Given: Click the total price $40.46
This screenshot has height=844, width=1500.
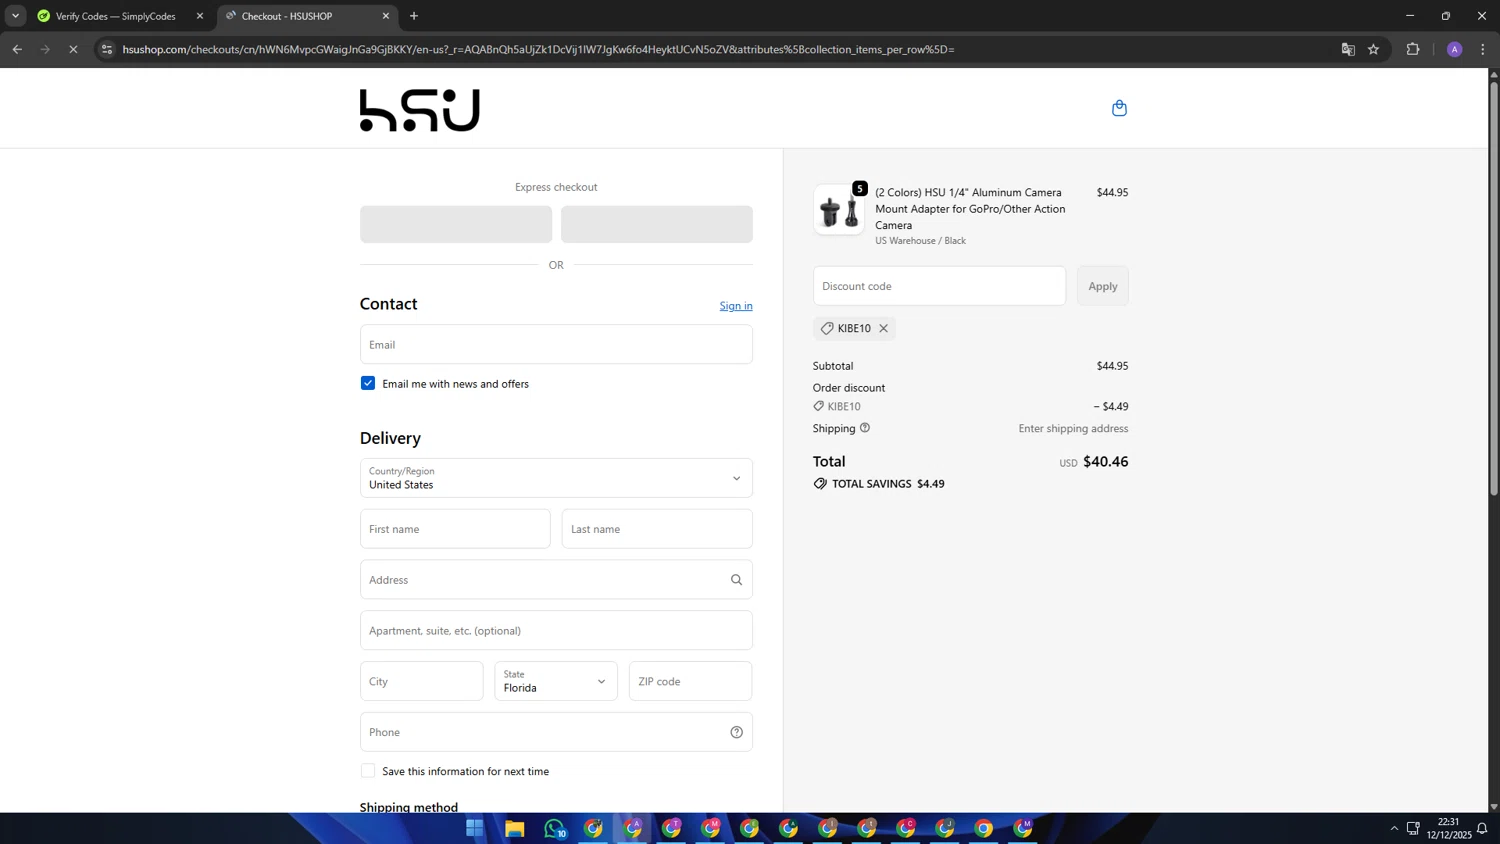Looking at the screenshot, I should 1105,461.
